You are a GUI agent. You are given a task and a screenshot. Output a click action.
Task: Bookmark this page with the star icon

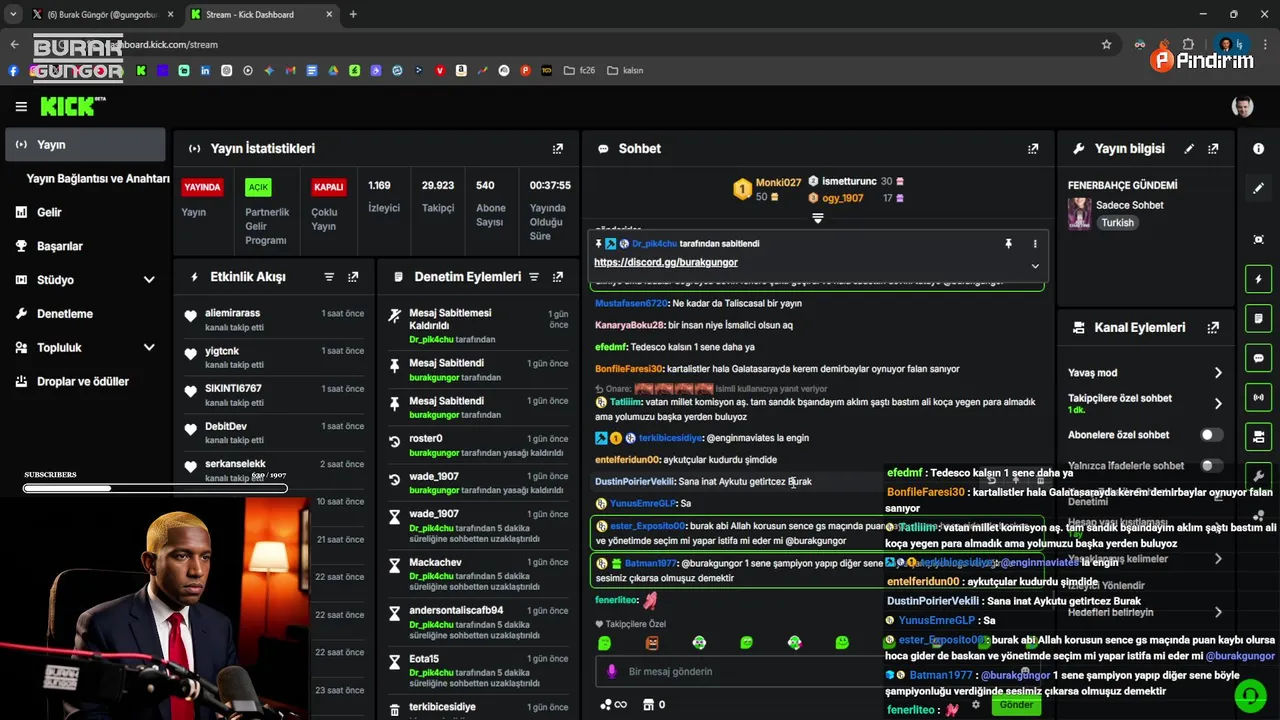[1106, 44]
